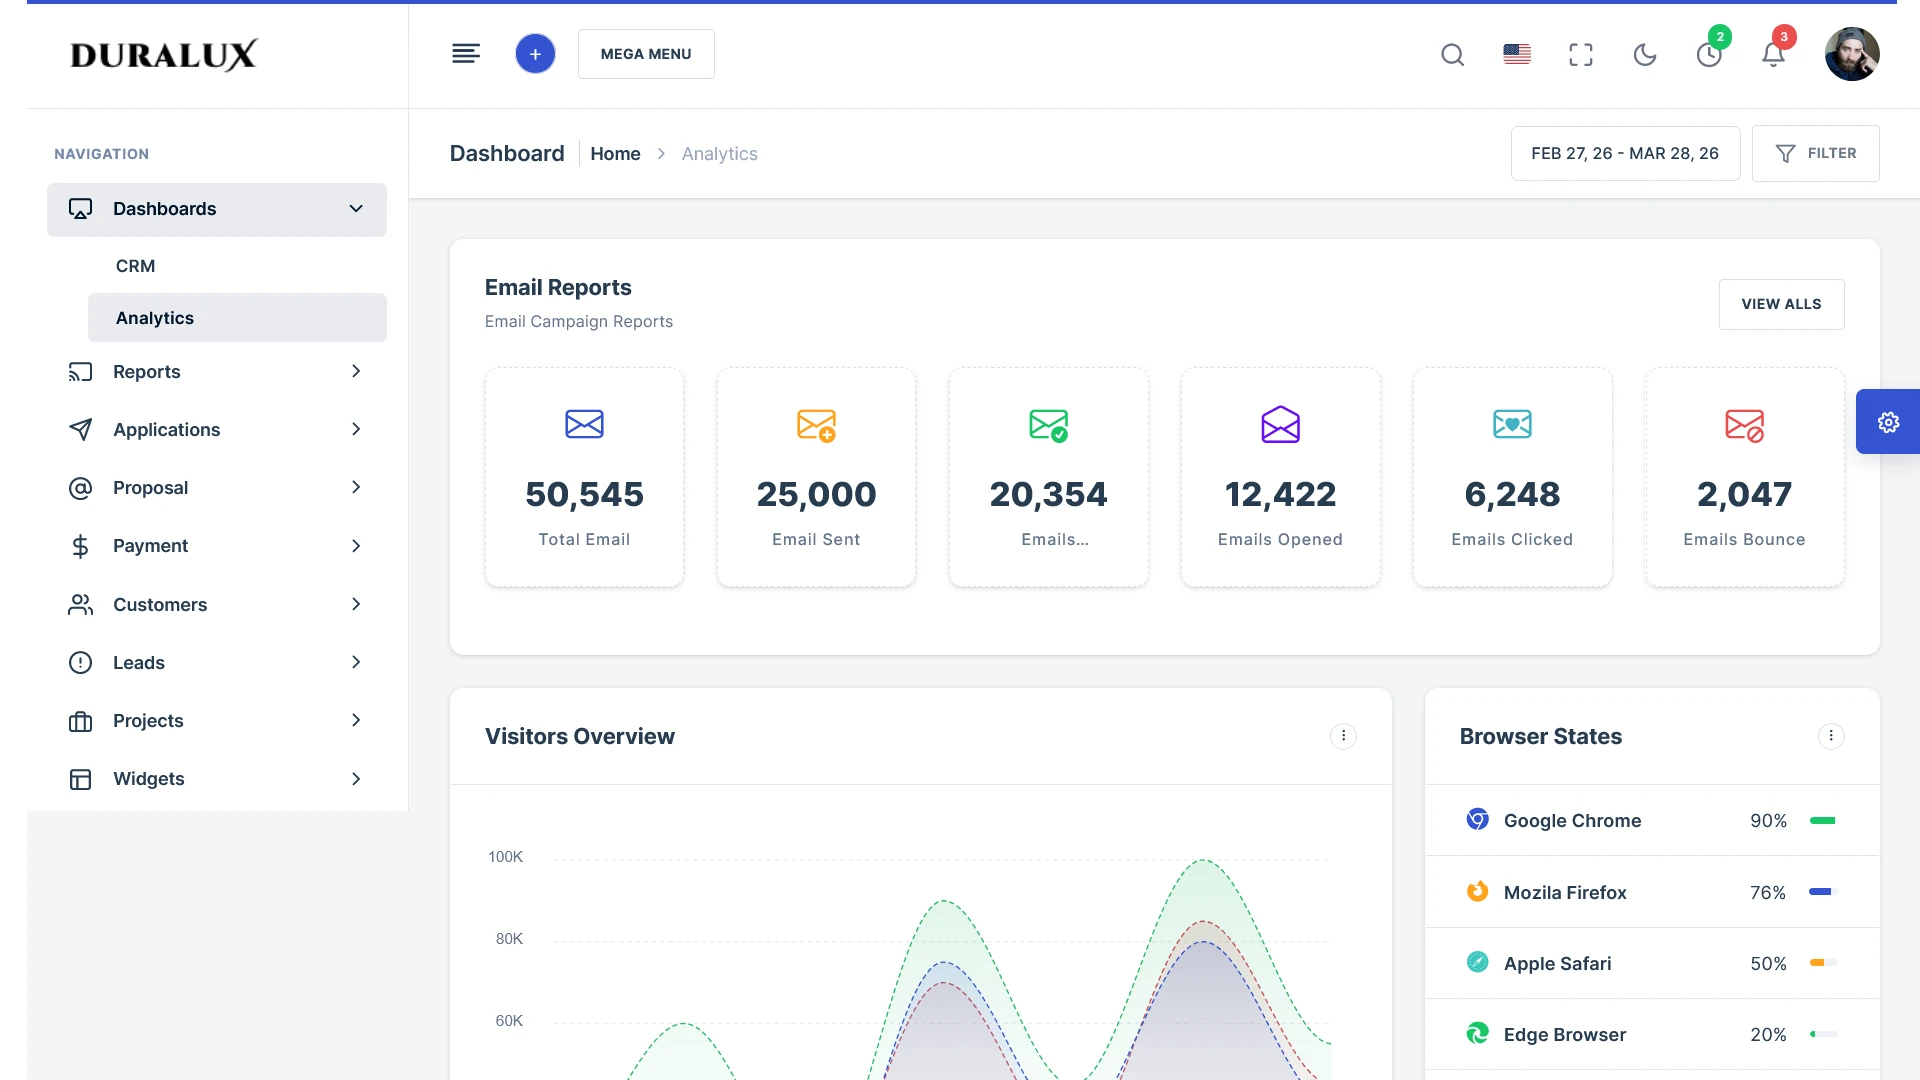Open the date range picker field
The width and height of the screenshot is (1920, 1080).
(x=1625, y=153)
